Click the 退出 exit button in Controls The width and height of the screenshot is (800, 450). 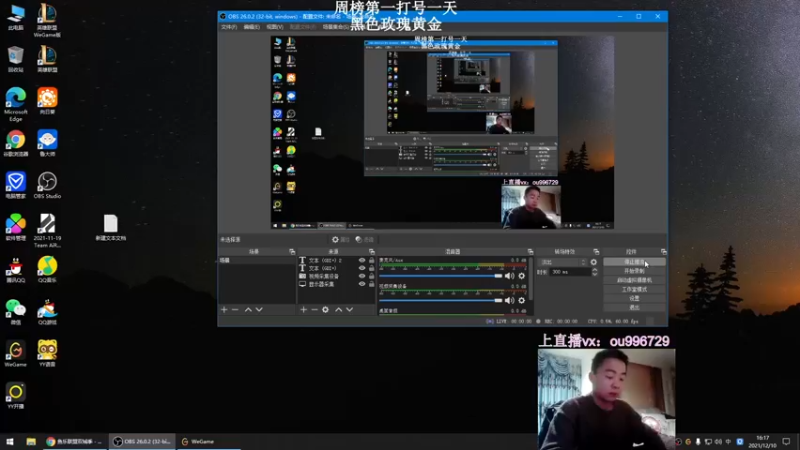(634, 307)
